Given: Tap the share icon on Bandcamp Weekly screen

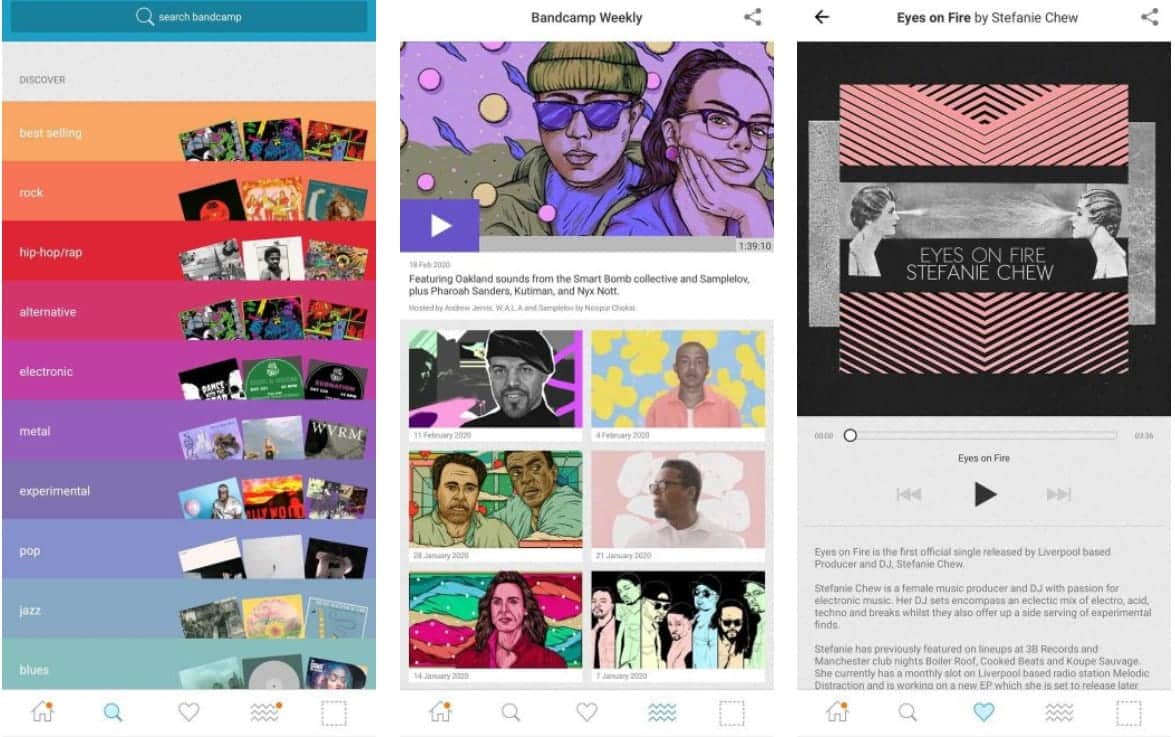Looking at the screenshot, I should 757,17.
